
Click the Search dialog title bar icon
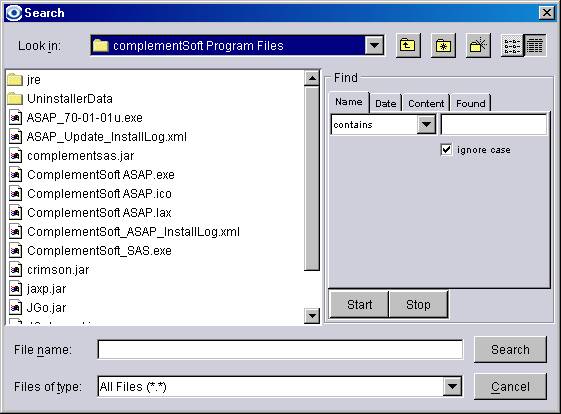tap(14, 13)
